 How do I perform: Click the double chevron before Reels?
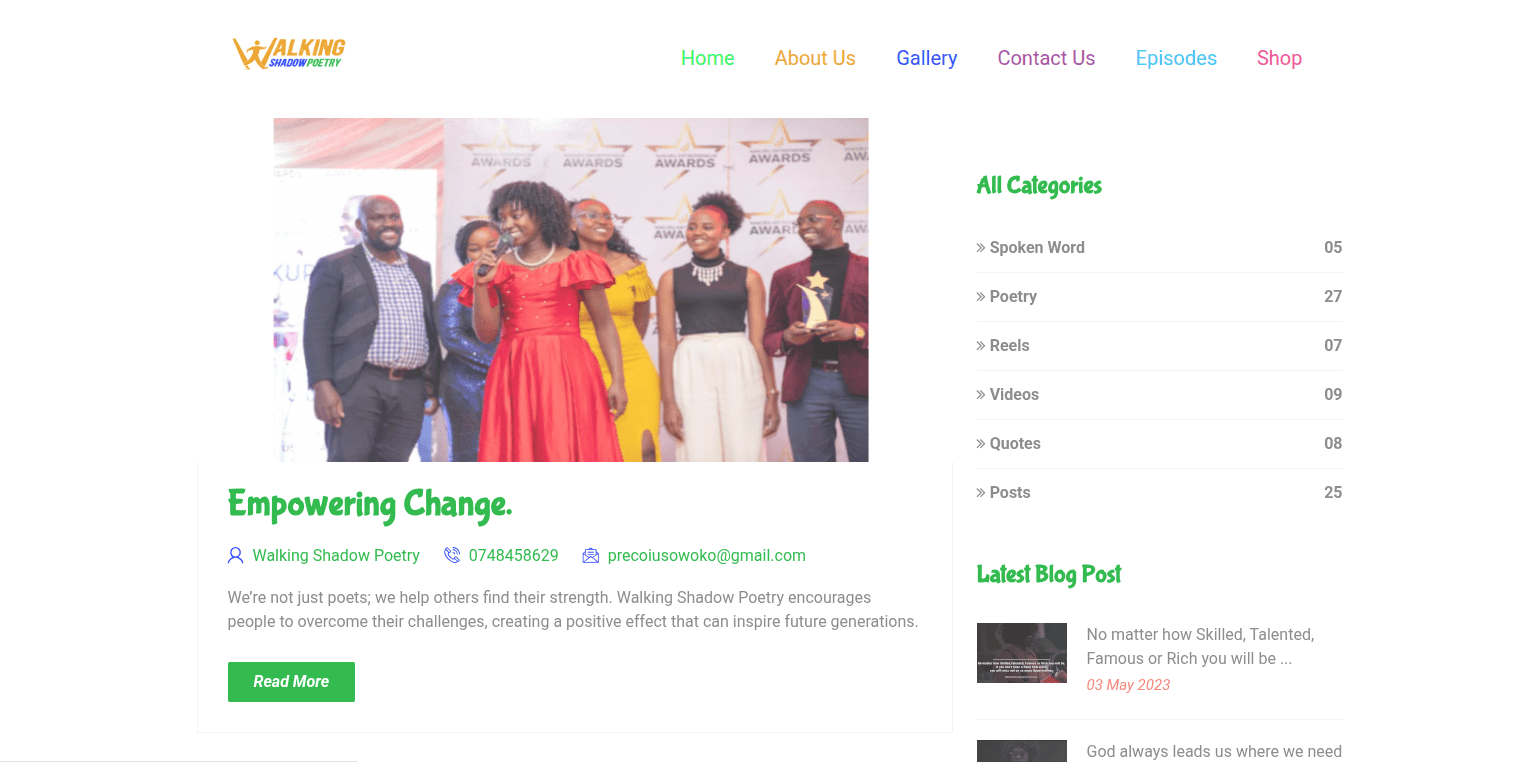981,346
